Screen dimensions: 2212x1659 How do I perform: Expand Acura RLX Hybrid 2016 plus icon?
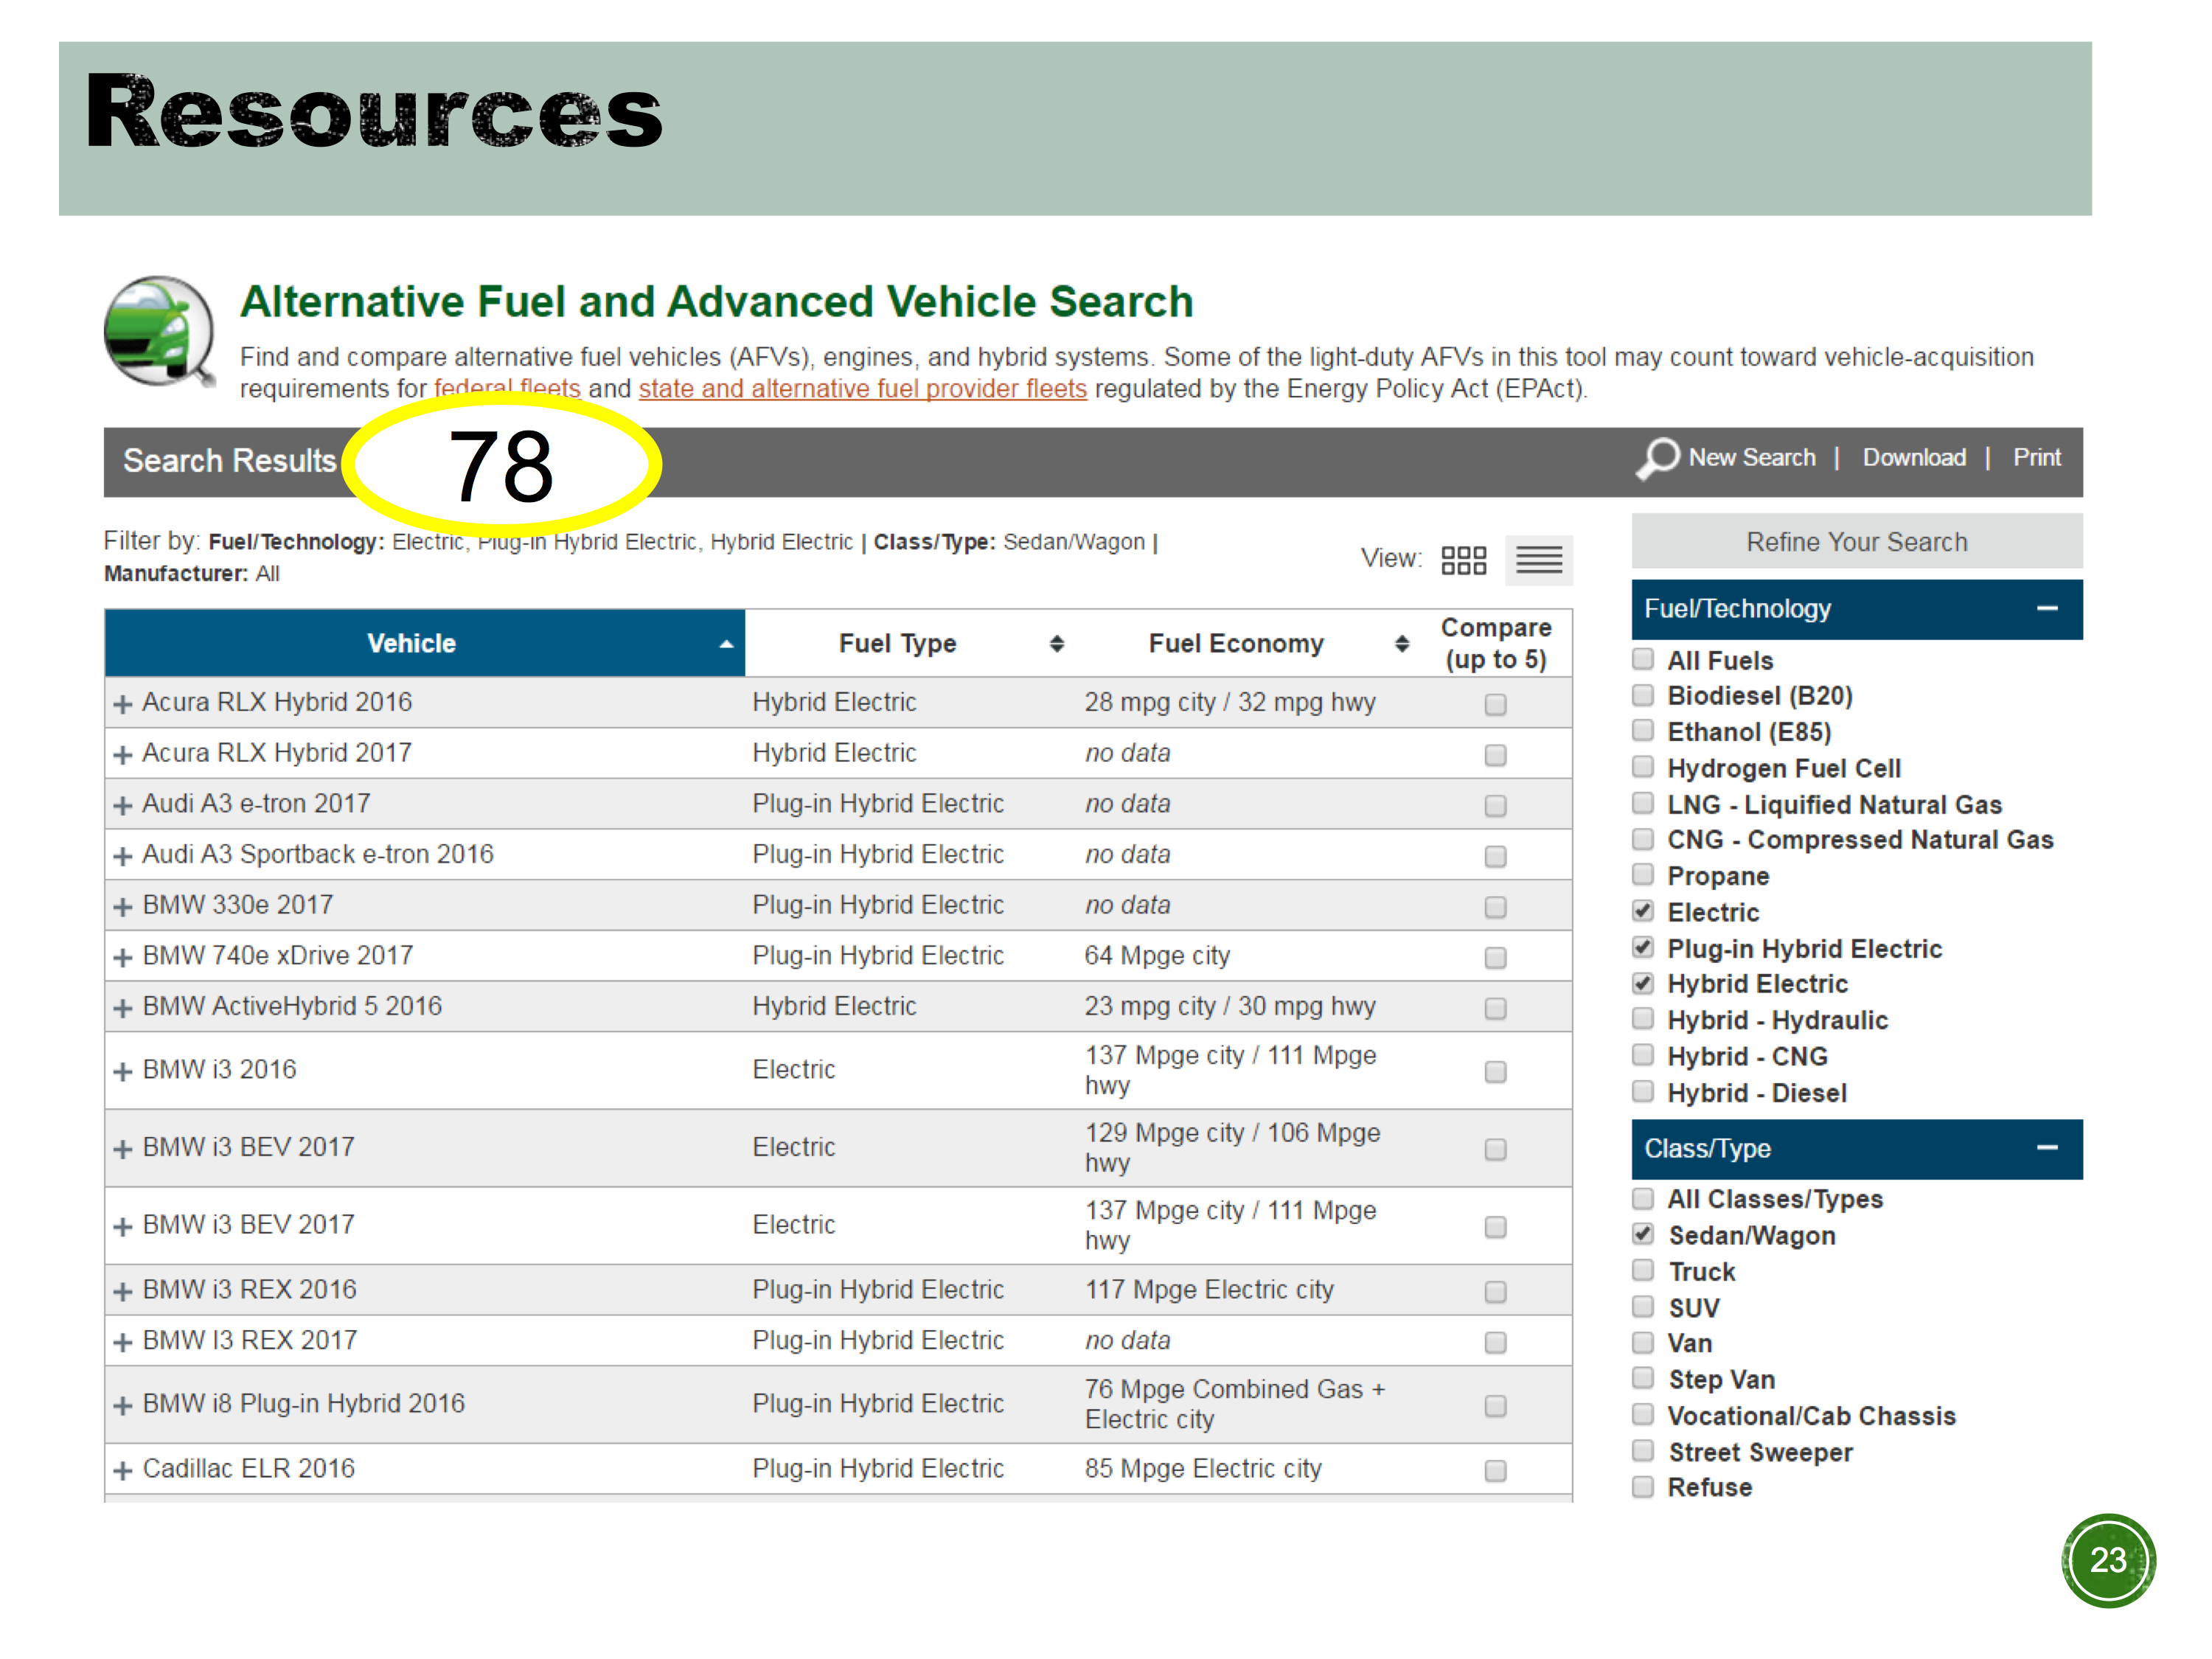coord(123,704)
